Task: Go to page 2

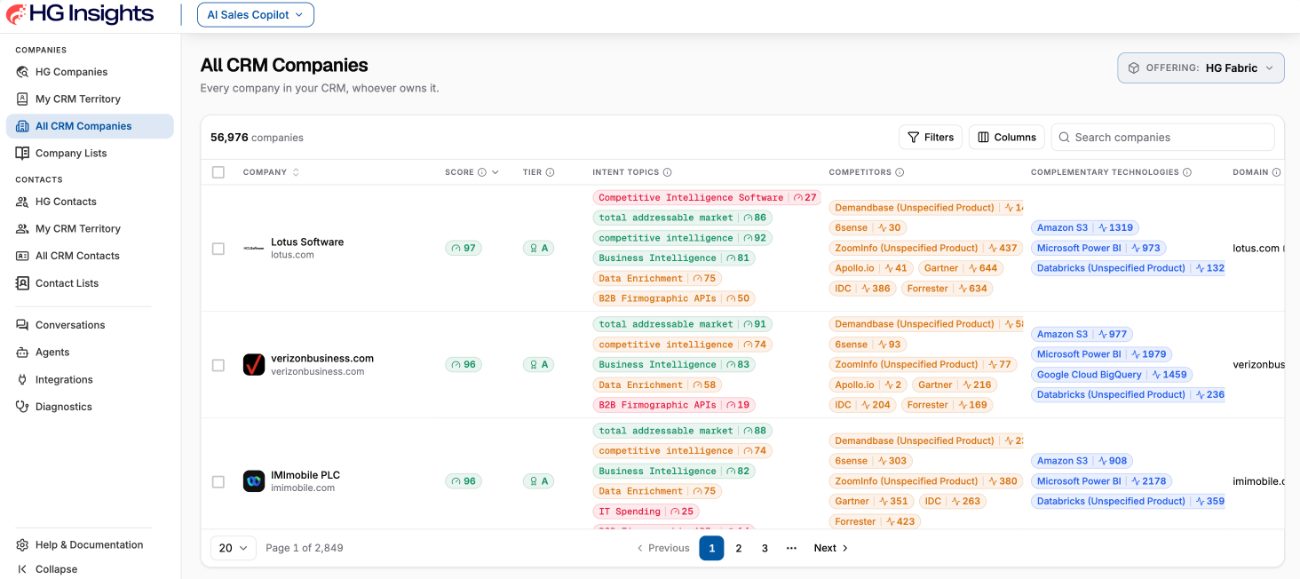Action: click(739, 548)
